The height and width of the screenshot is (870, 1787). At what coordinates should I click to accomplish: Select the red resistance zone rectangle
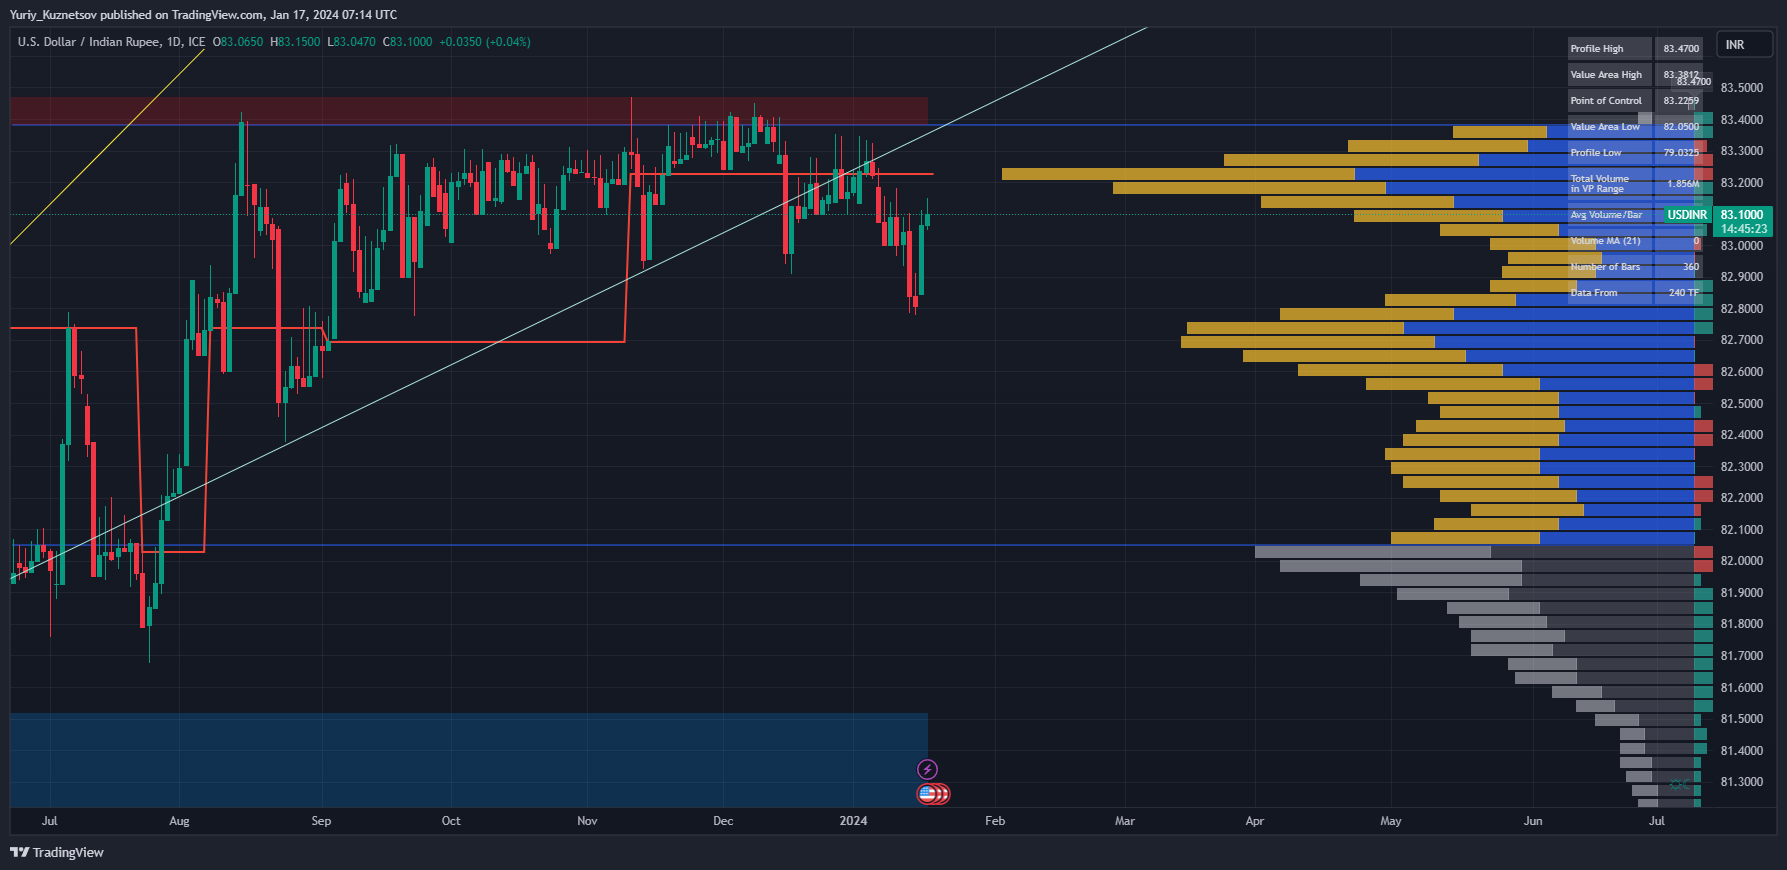[x=469, y=111]
